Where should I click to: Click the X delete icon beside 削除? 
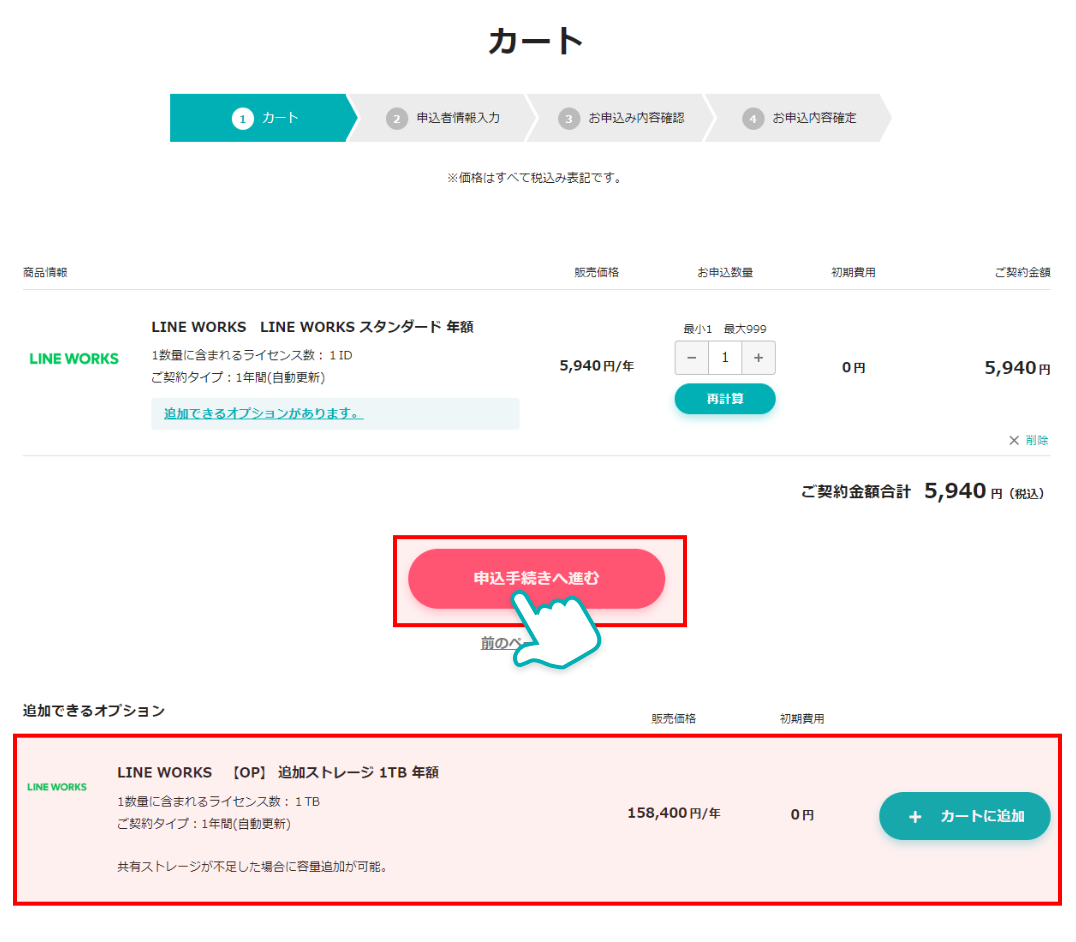1014,440
